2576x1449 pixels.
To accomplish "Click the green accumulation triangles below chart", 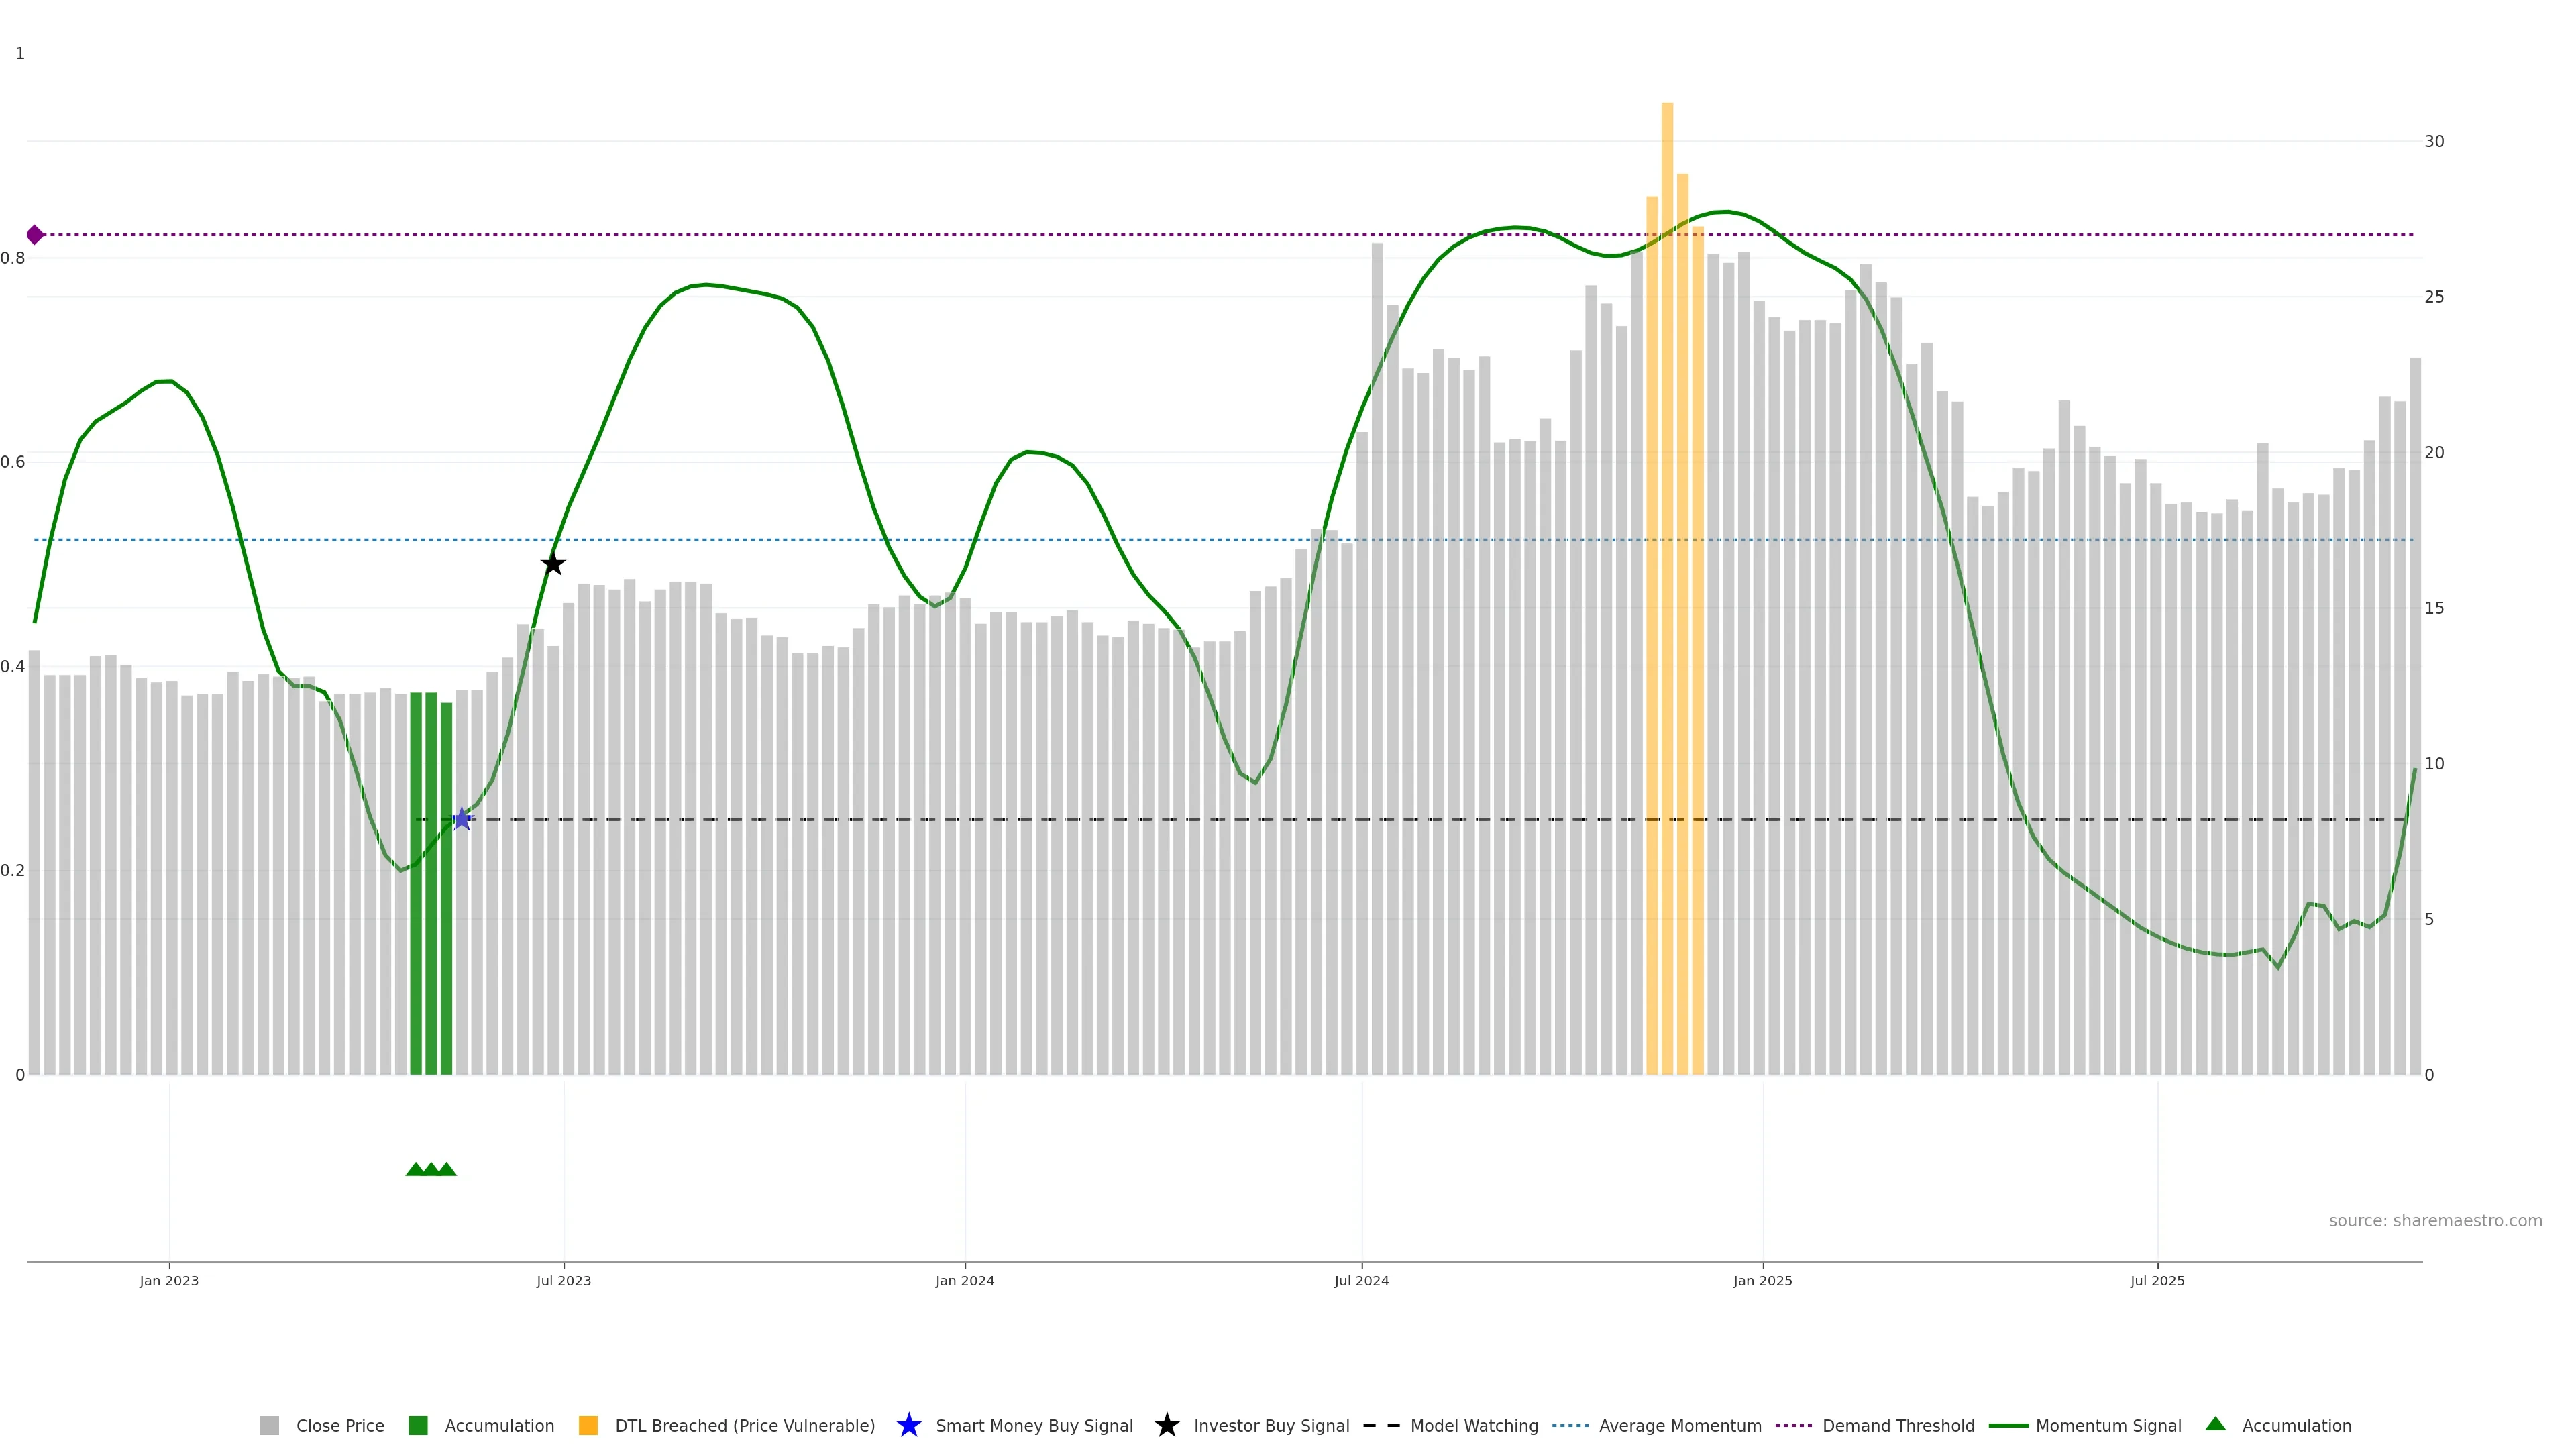I will tap(431, 1169).
